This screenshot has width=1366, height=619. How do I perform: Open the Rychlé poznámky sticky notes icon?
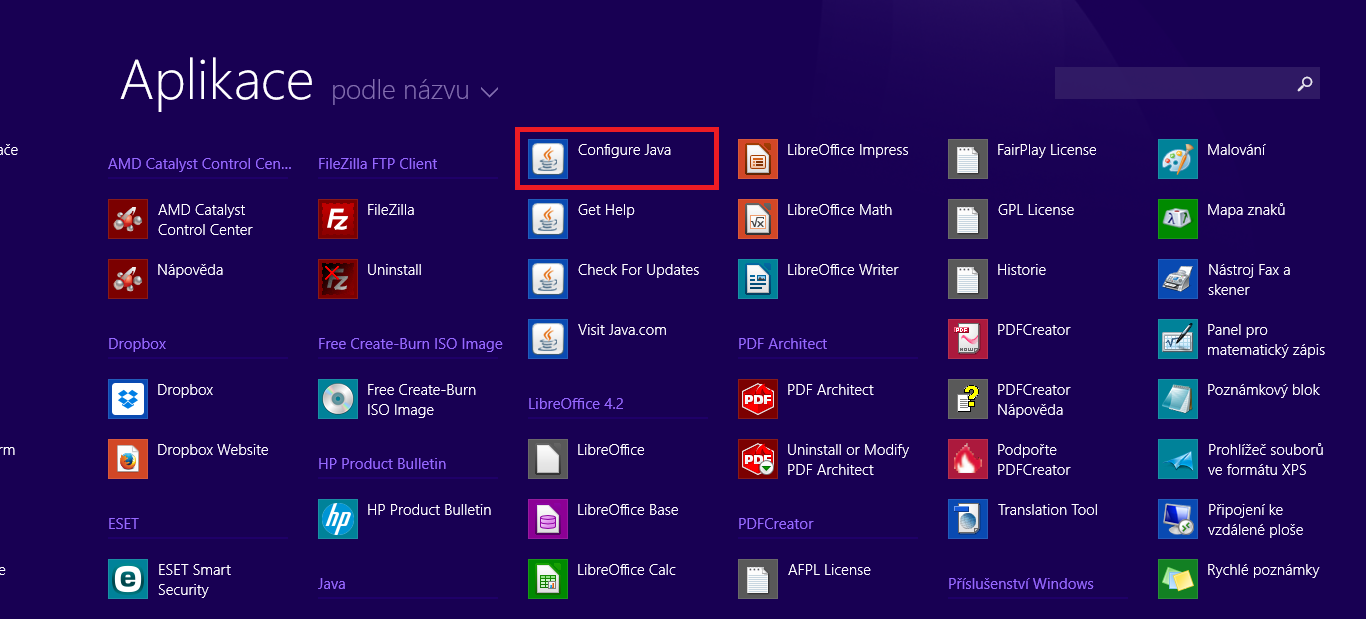[1178, 579]
